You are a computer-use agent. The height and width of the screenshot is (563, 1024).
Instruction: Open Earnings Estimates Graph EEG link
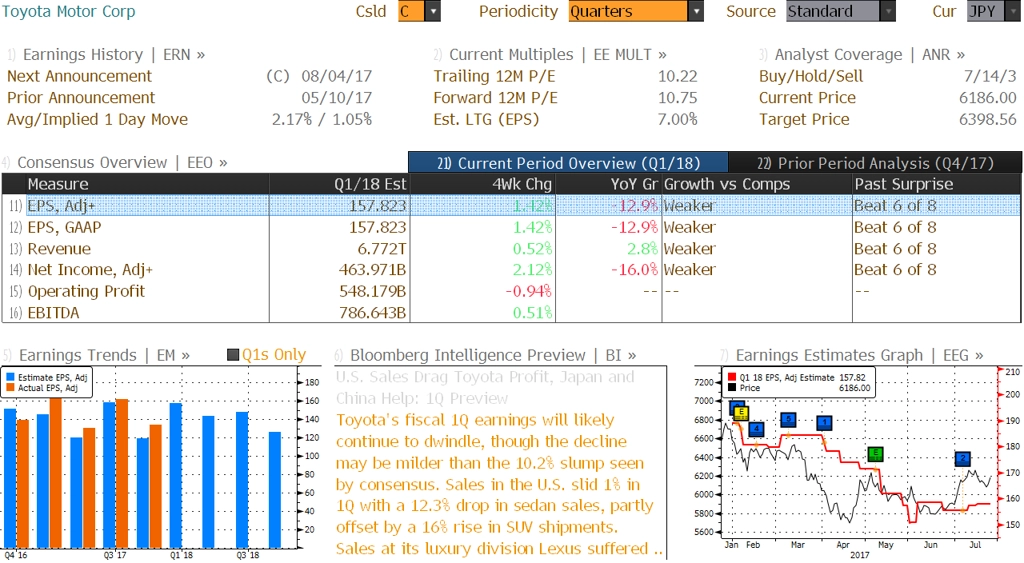(859, 355)
